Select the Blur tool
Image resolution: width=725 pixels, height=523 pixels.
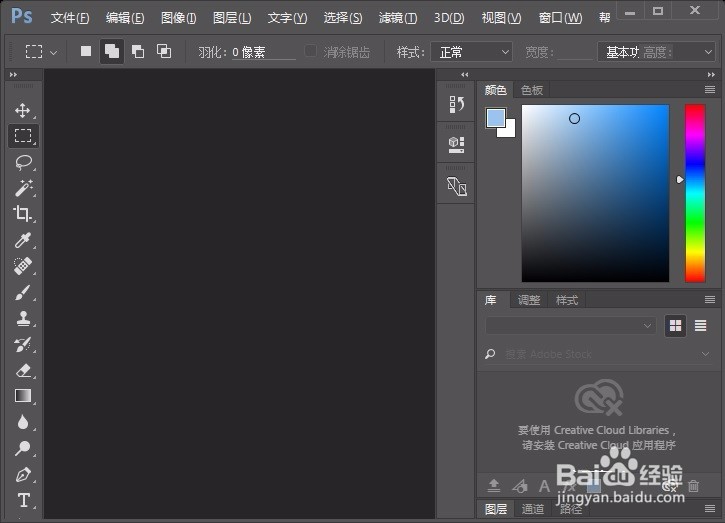[x=23, y=422]
